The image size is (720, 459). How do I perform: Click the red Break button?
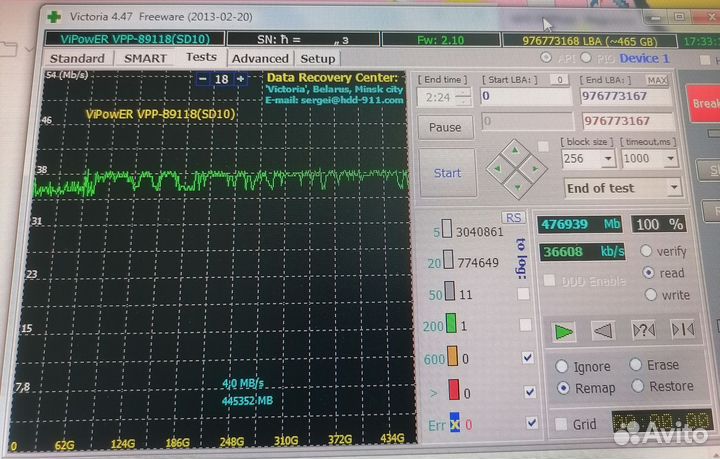703,103
